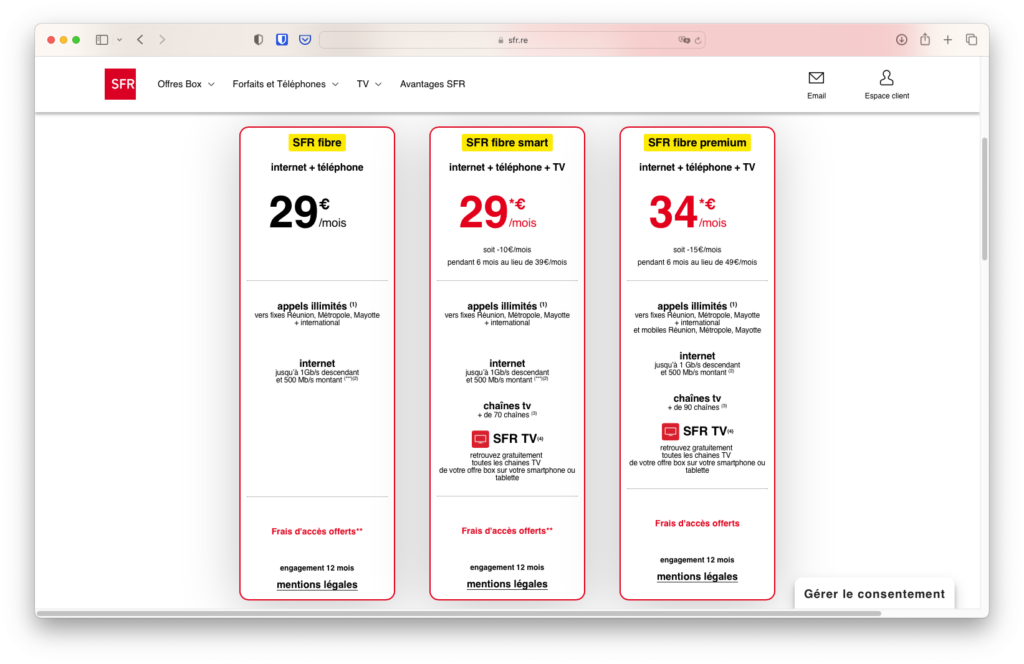
Task: Click the SFR logo
Action: coord(120,84)
